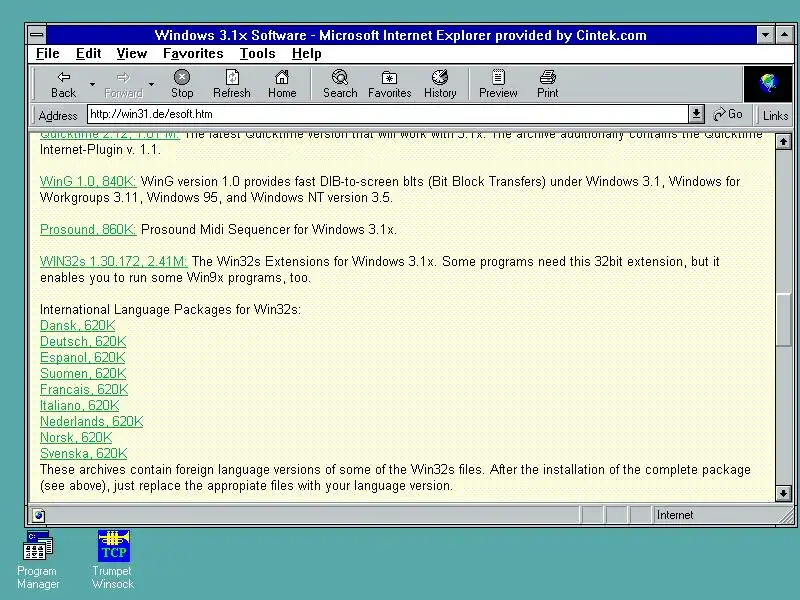
Task: Click the Internet zone status panel
Action: (714, 515)
